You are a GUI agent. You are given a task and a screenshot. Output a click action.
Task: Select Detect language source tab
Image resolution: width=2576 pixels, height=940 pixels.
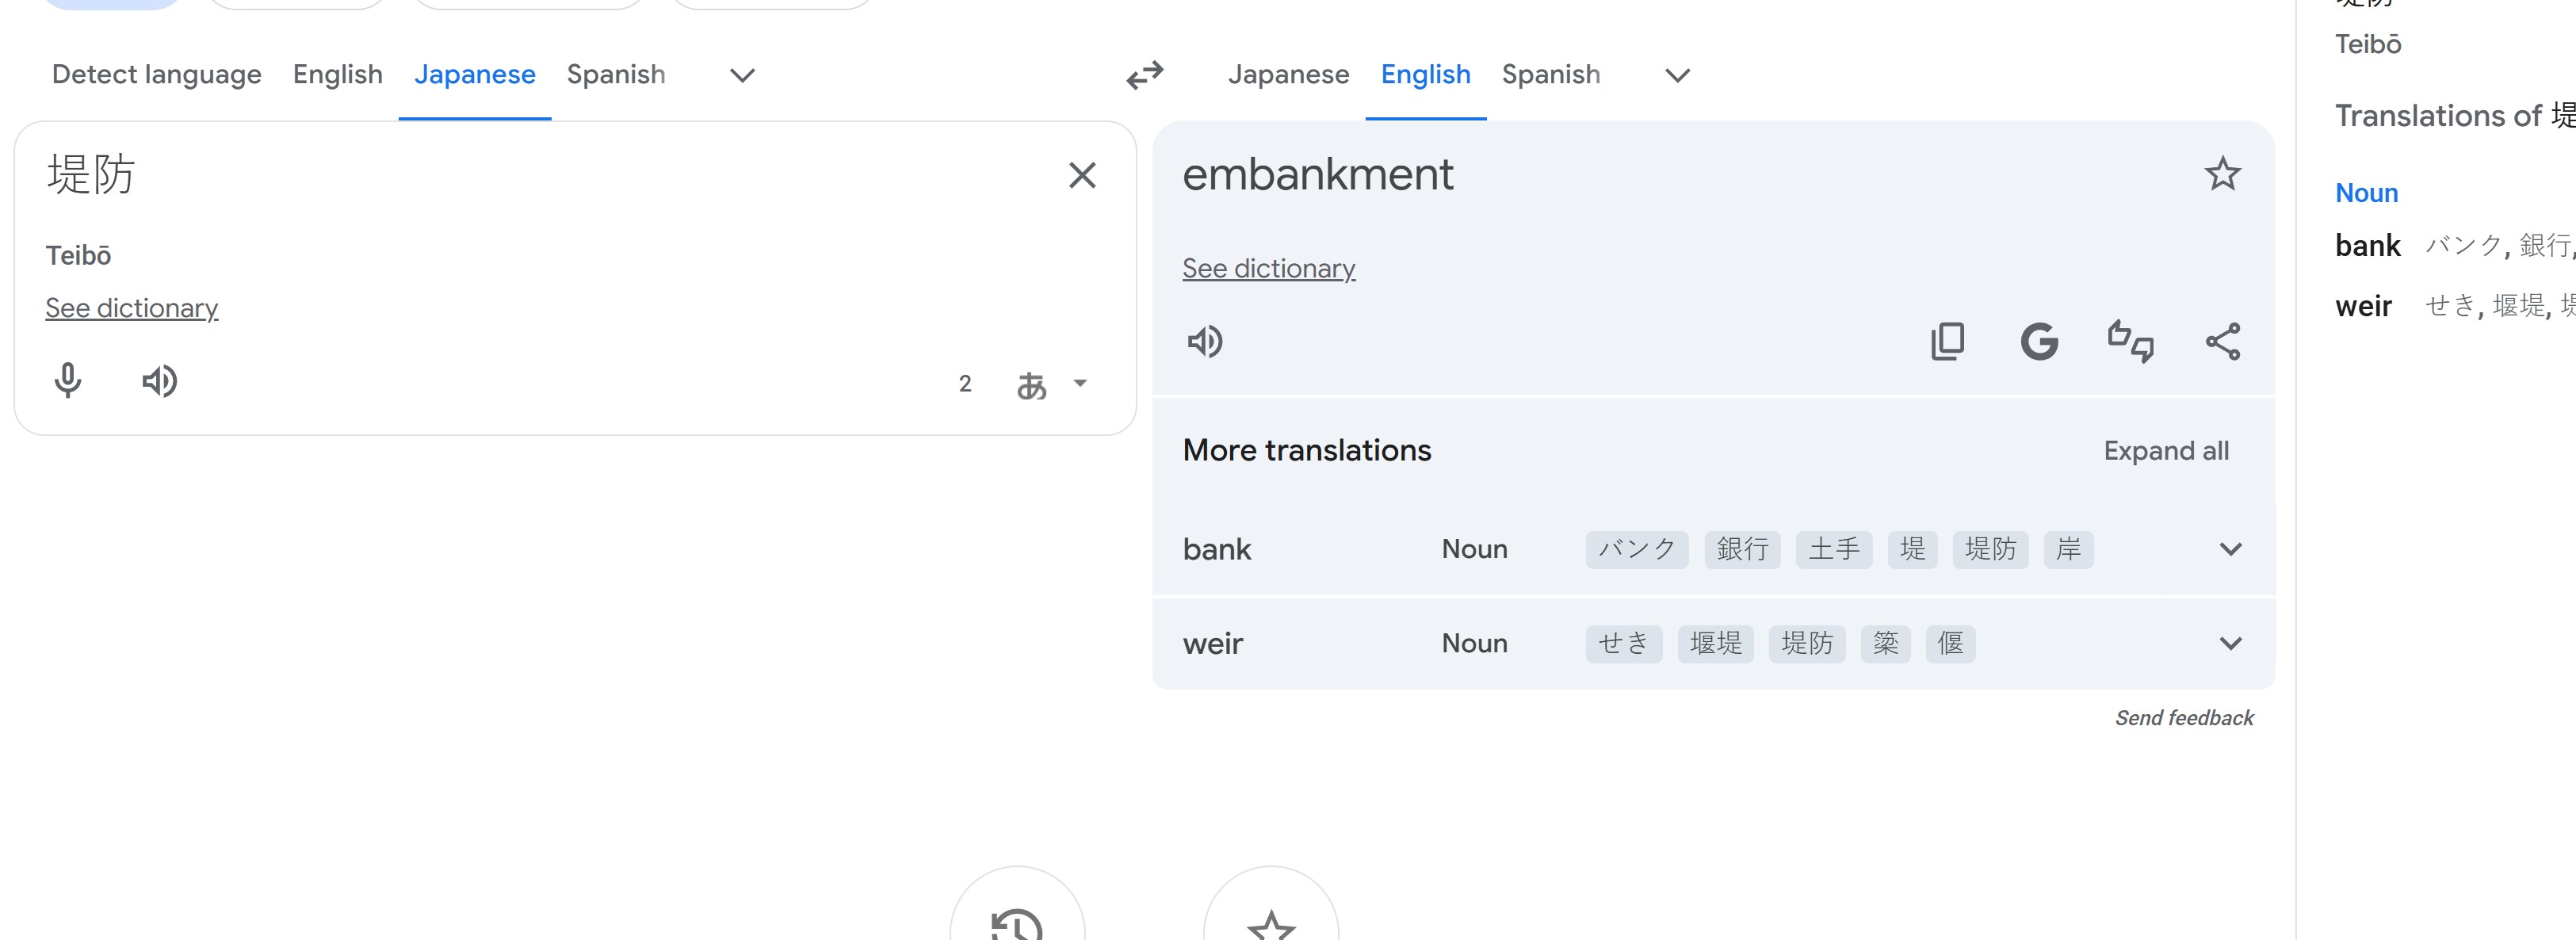point(157,75)
